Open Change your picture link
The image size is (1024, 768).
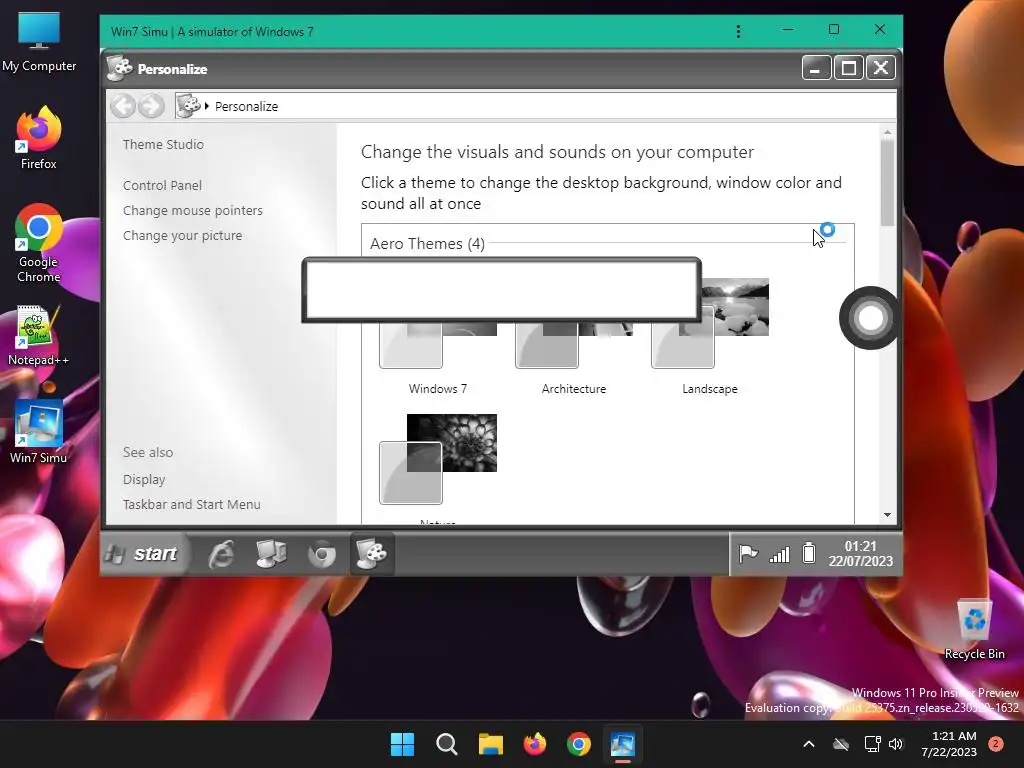[182, 235]
